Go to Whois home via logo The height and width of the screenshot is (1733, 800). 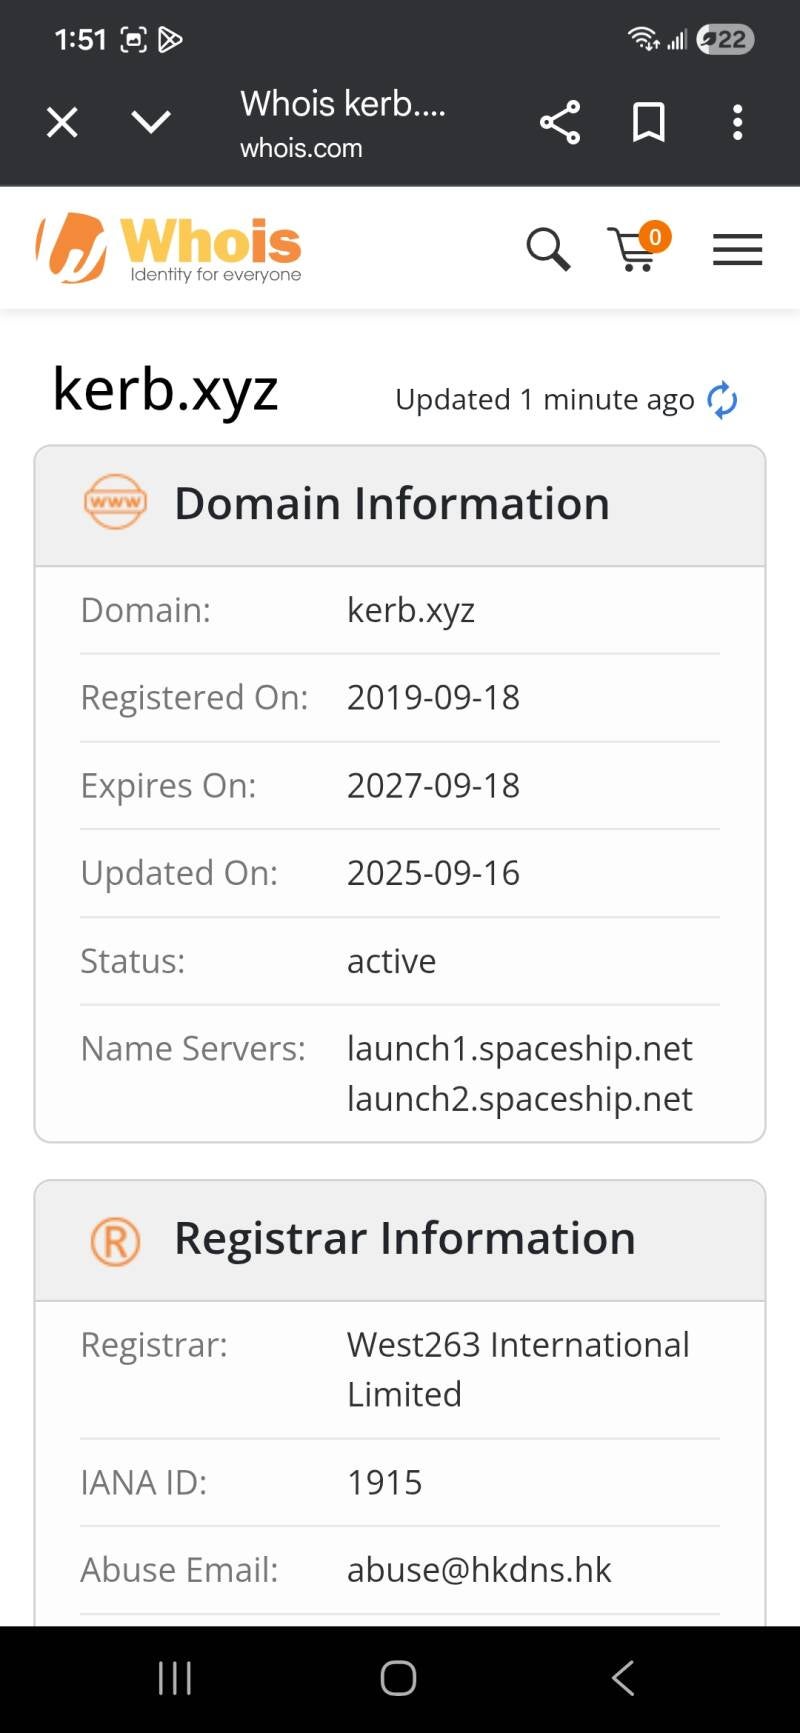pos(169,248)
